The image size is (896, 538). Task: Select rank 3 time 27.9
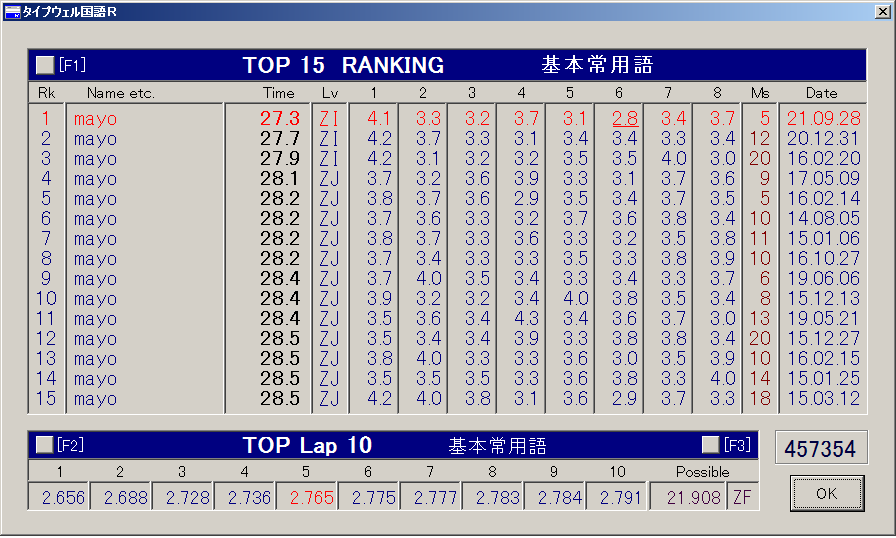(280, 158)
